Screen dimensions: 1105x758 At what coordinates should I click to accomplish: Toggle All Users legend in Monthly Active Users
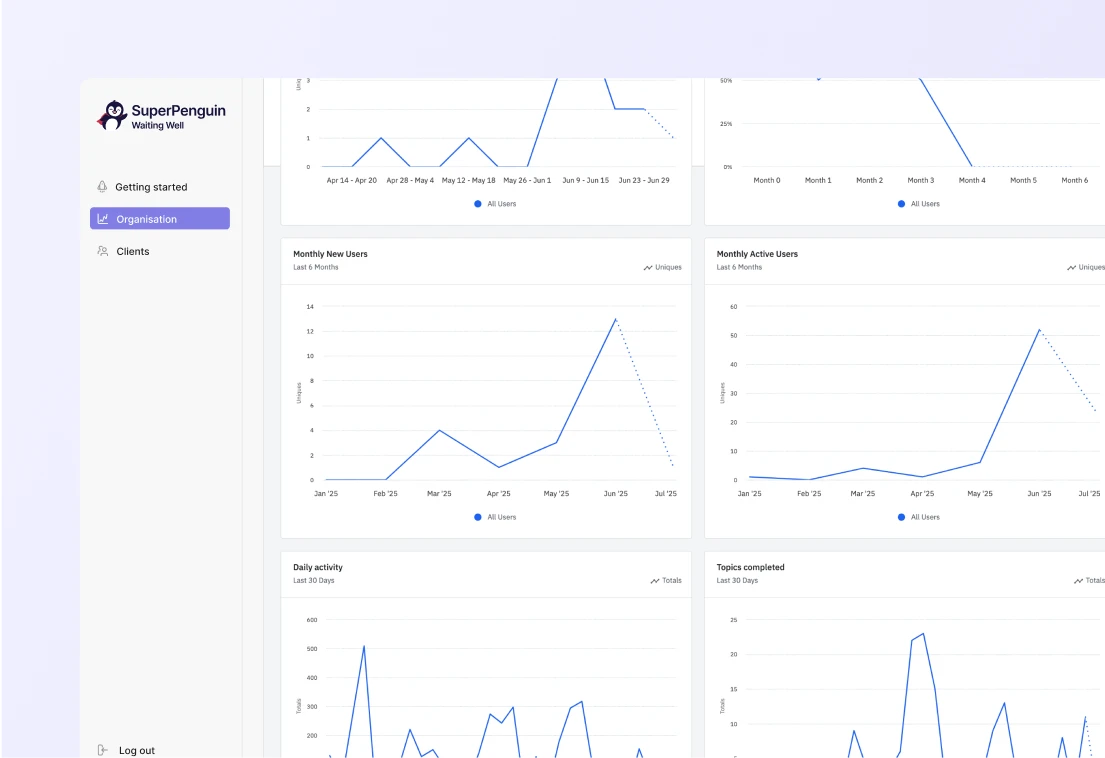[x=919, y=517]
